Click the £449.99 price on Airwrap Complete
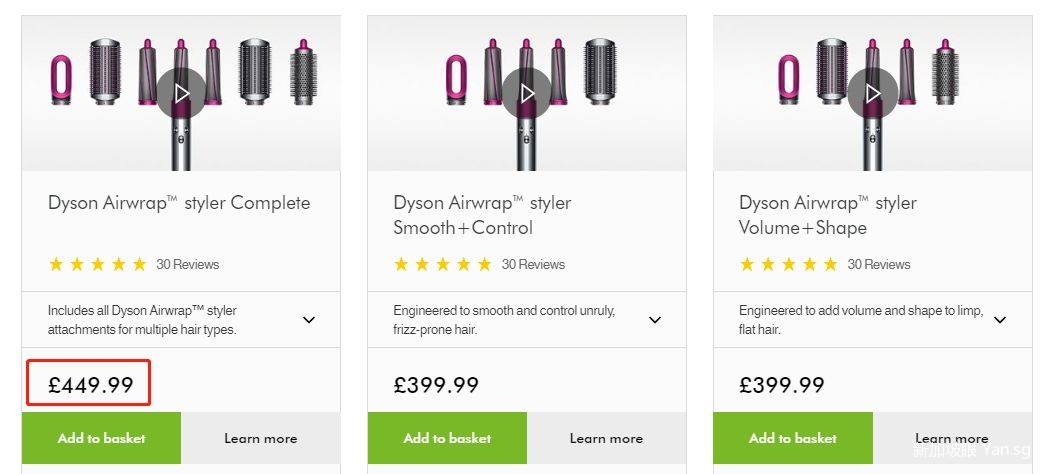This screenshot has height=474, width=1045. [91, 384]
